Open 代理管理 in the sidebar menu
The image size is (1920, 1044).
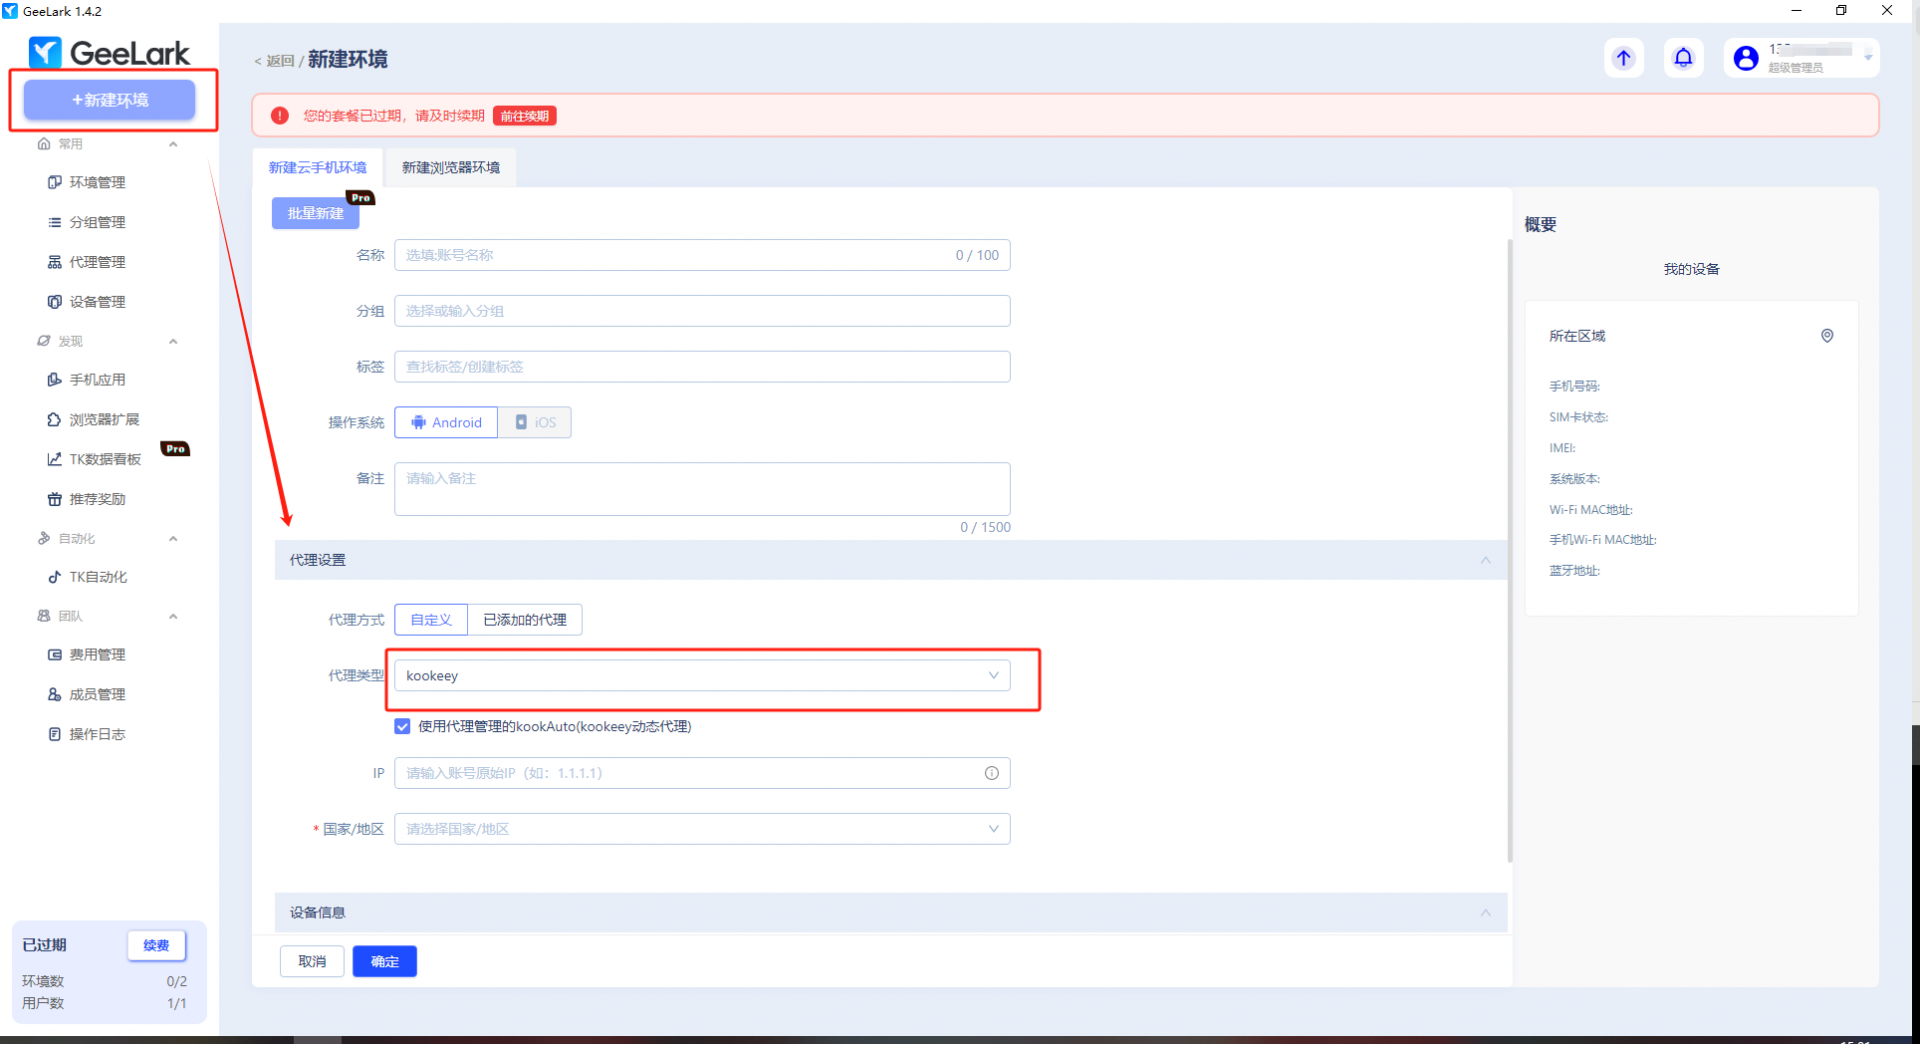point(96,262)
